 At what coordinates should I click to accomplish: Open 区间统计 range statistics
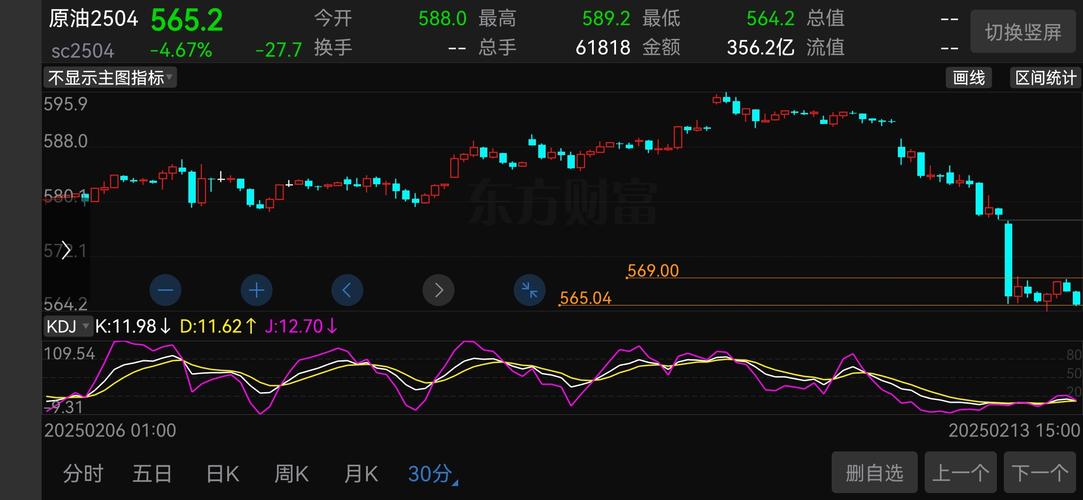(1045, 77)
